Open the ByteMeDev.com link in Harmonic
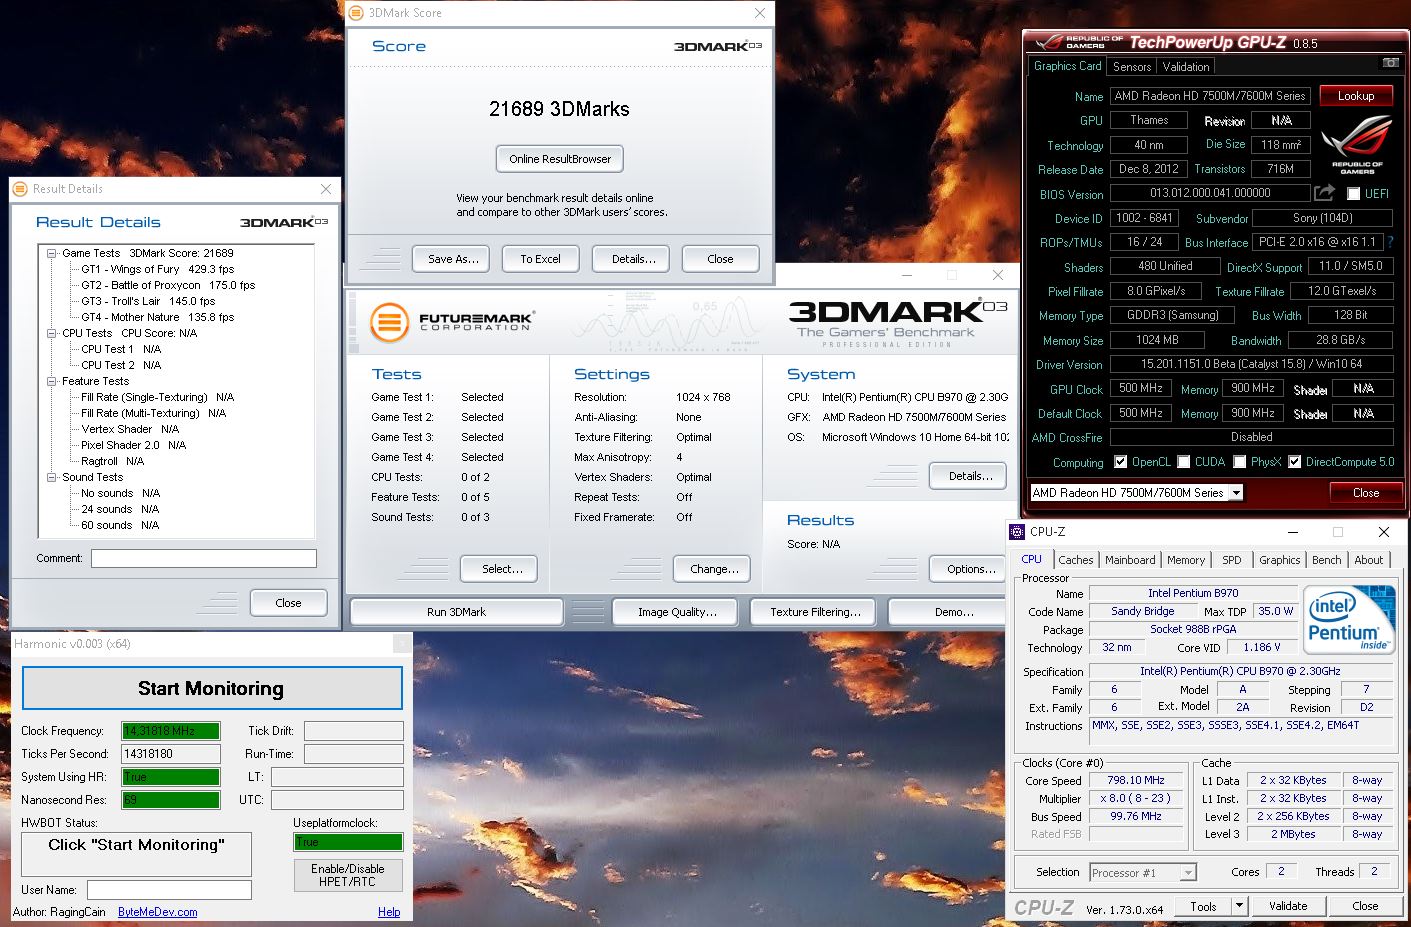 [x=157, y=912]
